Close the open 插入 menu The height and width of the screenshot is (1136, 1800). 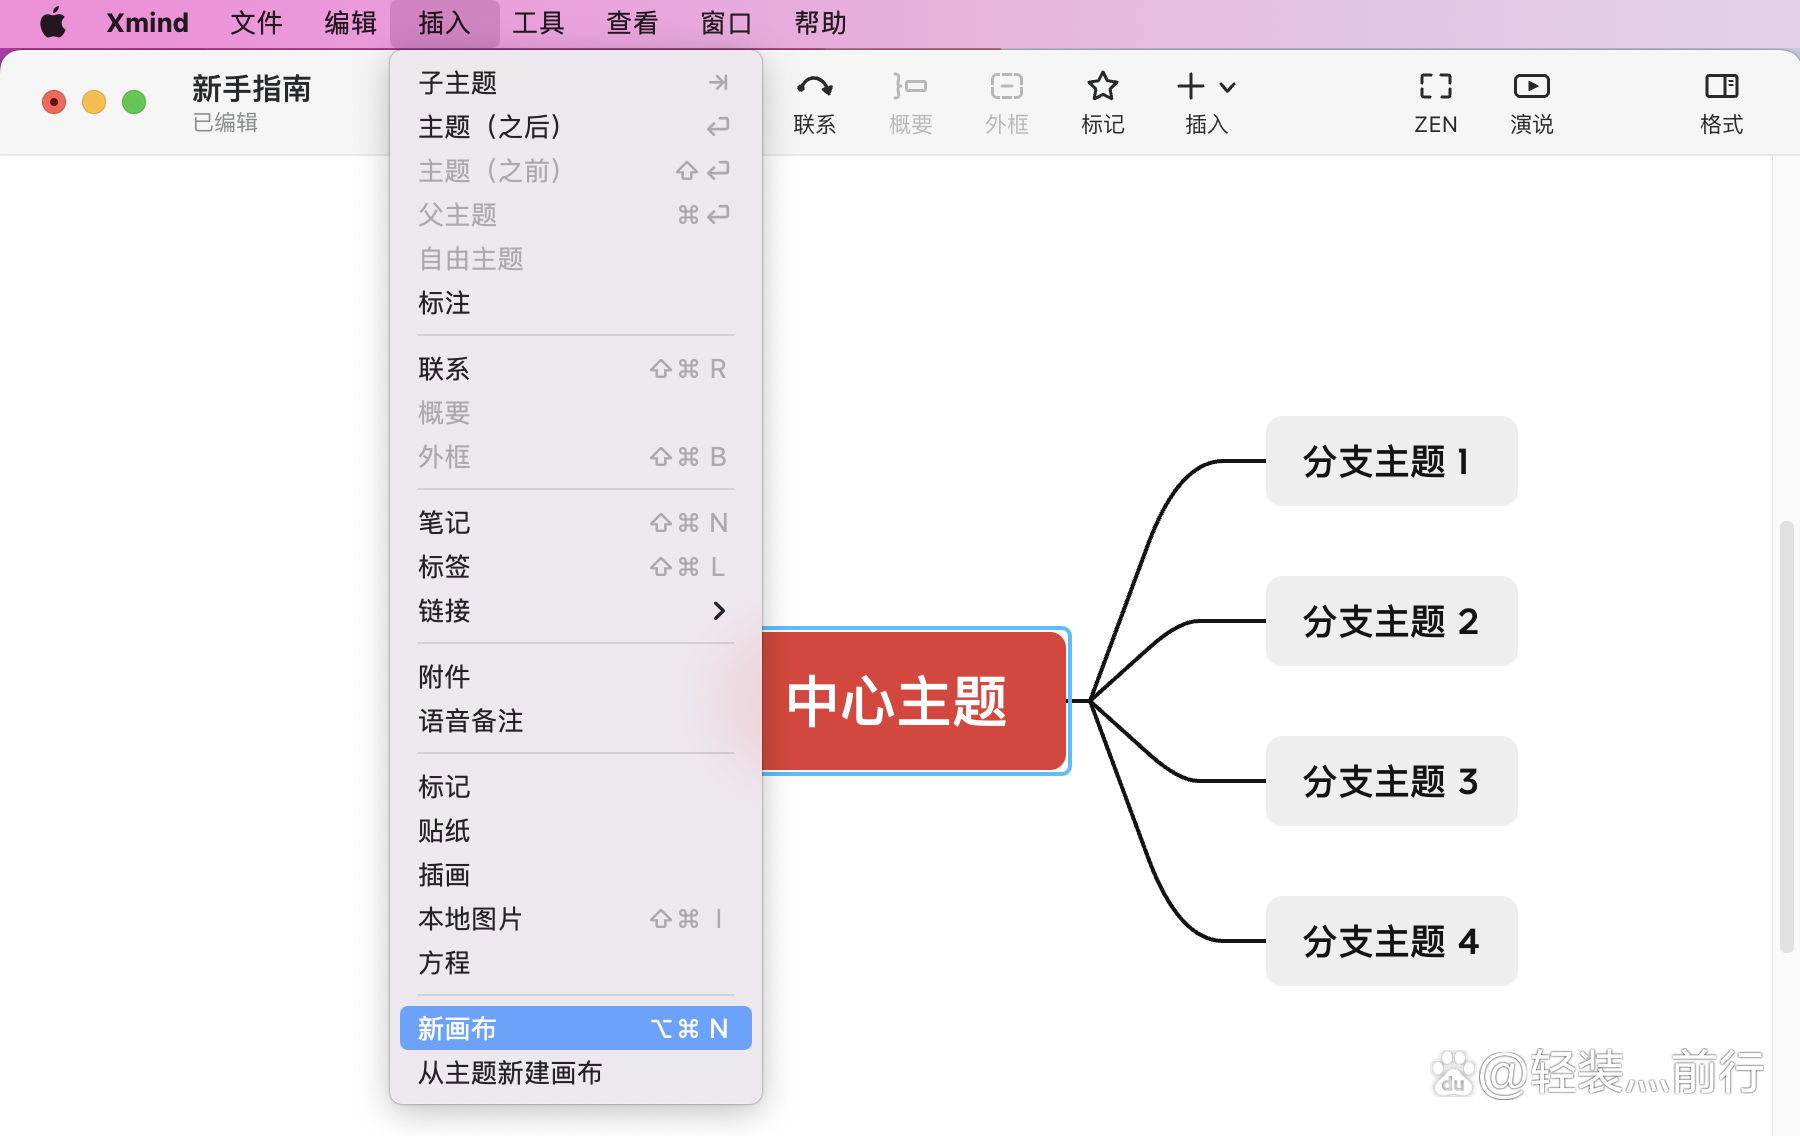[444, 22]
